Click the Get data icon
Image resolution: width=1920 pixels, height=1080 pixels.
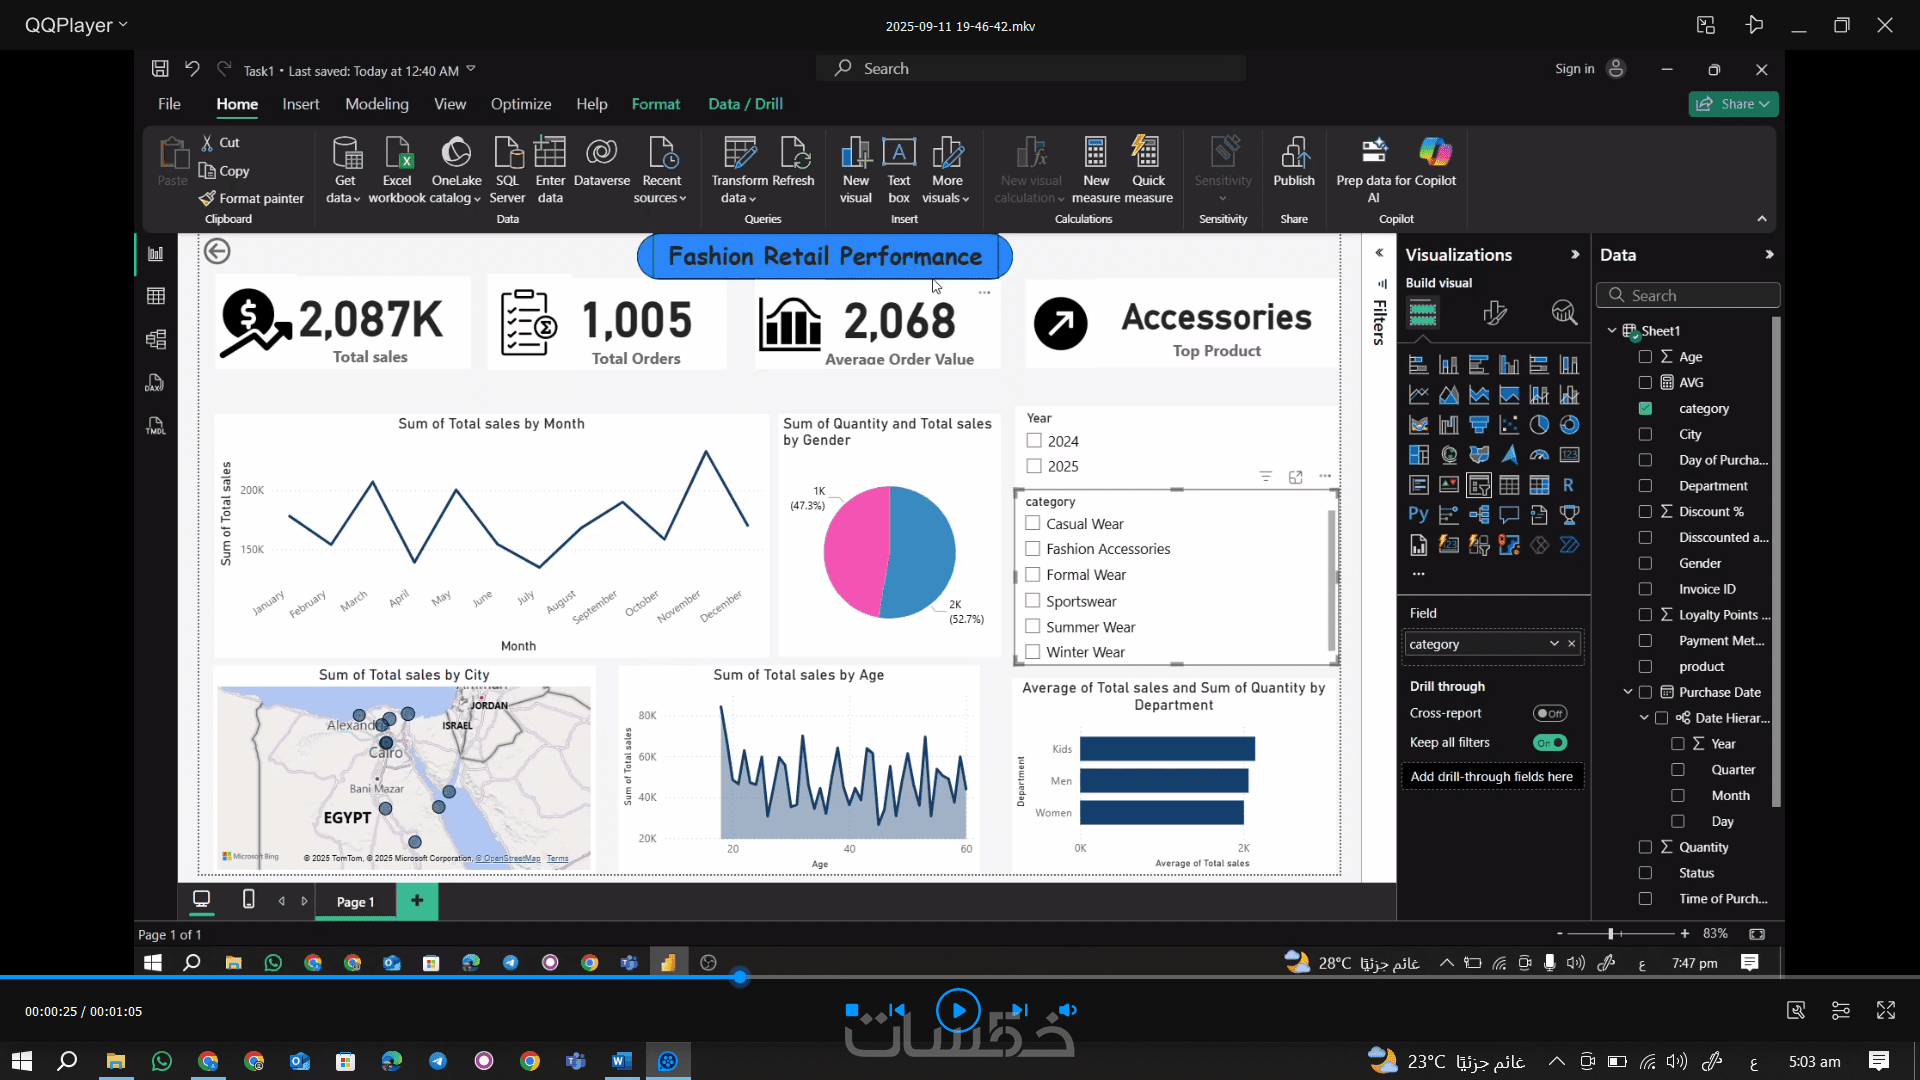345,153
